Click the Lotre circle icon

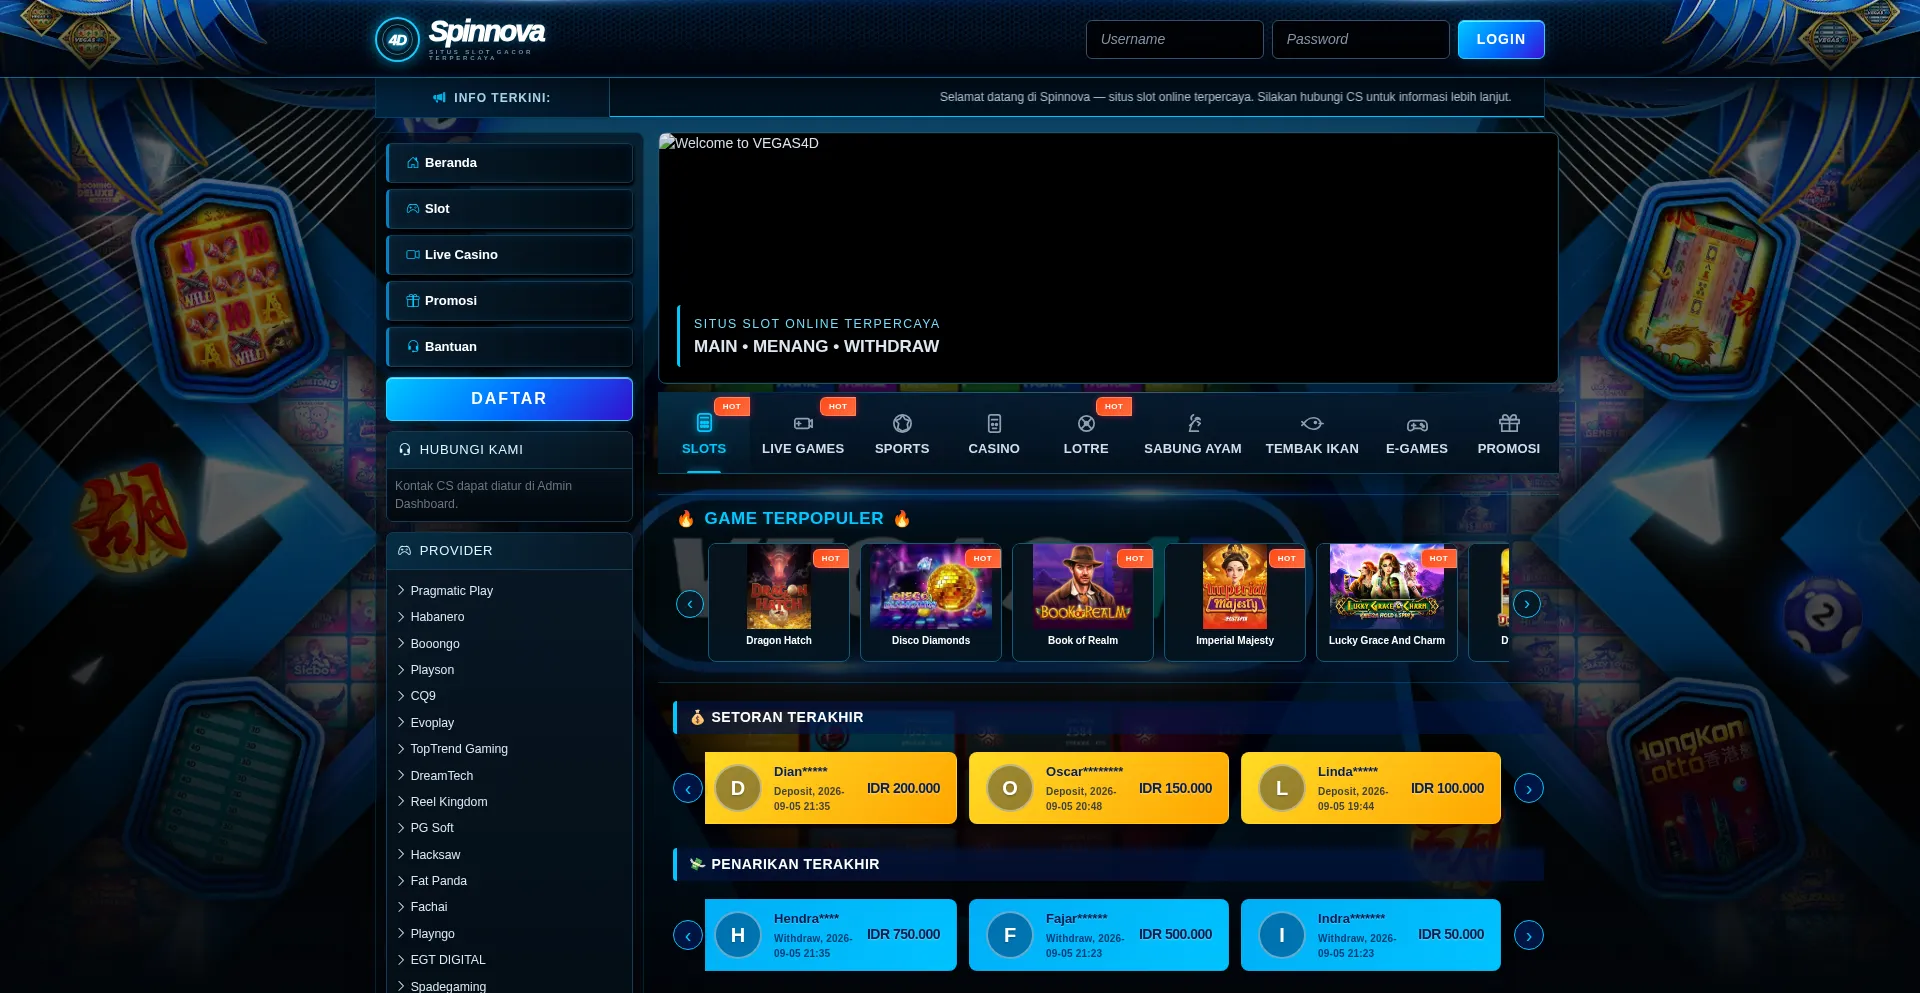click(x=1086, y=423)
